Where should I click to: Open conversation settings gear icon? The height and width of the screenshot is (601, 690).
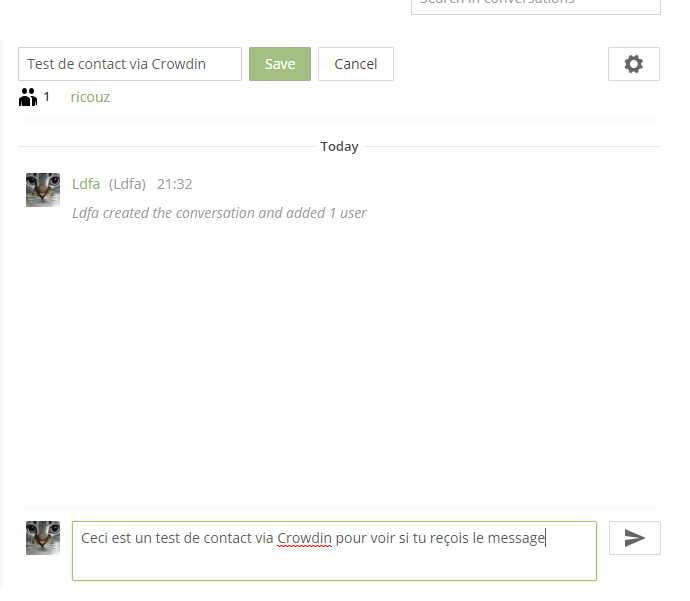pyautogui.click(x=634, y=64)
